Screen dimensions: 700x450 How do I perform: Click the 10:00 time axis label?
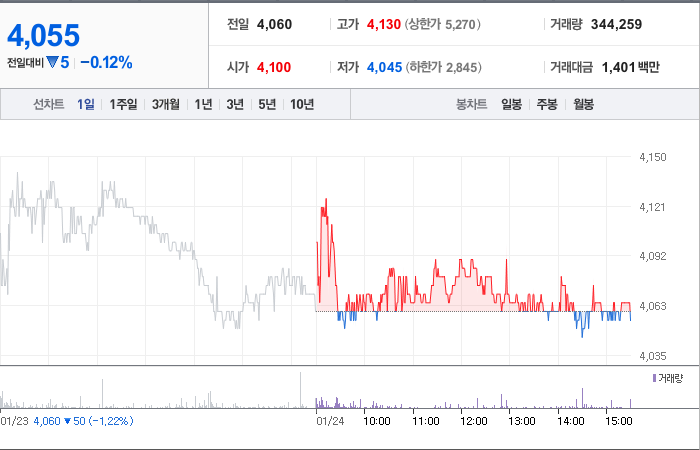pyautogui.click(x=377, y=421)
